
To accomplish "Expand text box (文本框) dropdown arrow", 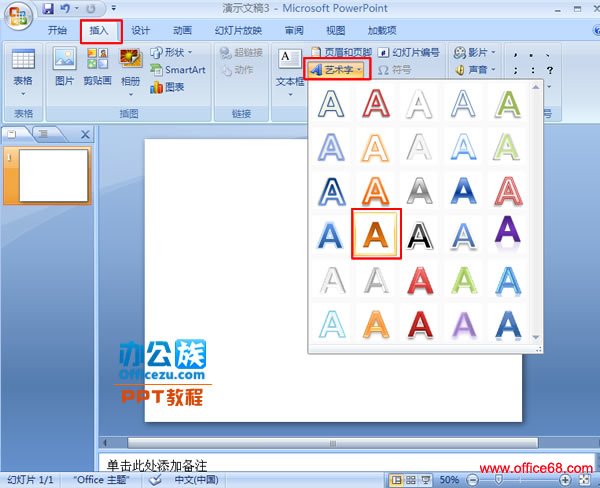I will (x=290, y=94).
